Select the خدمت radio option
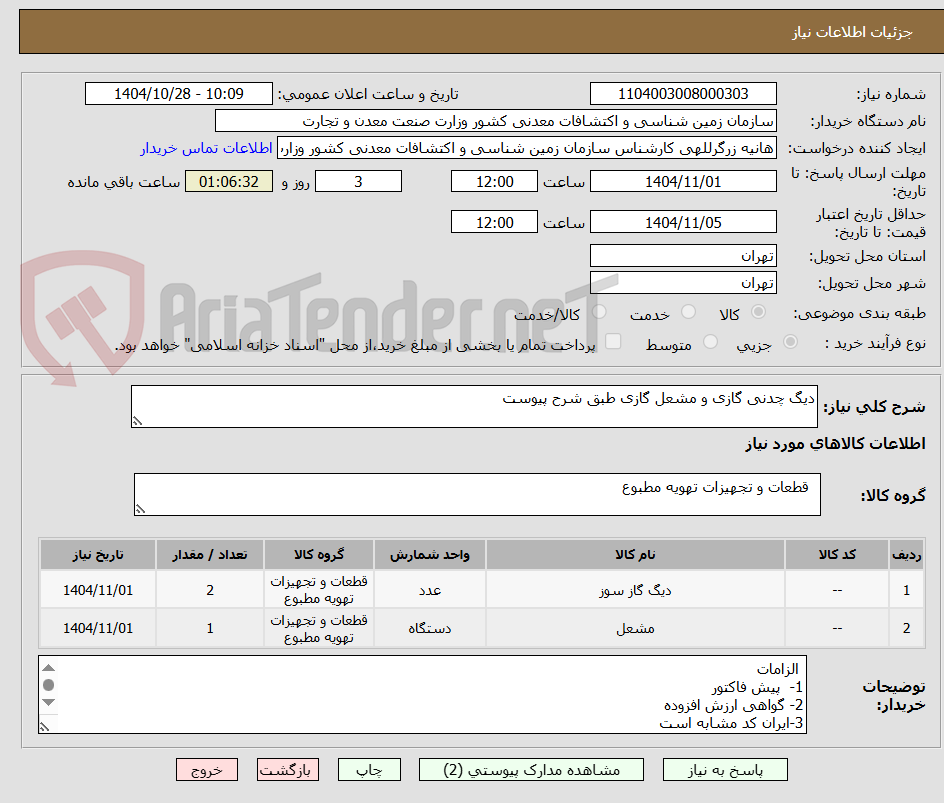 [x=687, y=310]
